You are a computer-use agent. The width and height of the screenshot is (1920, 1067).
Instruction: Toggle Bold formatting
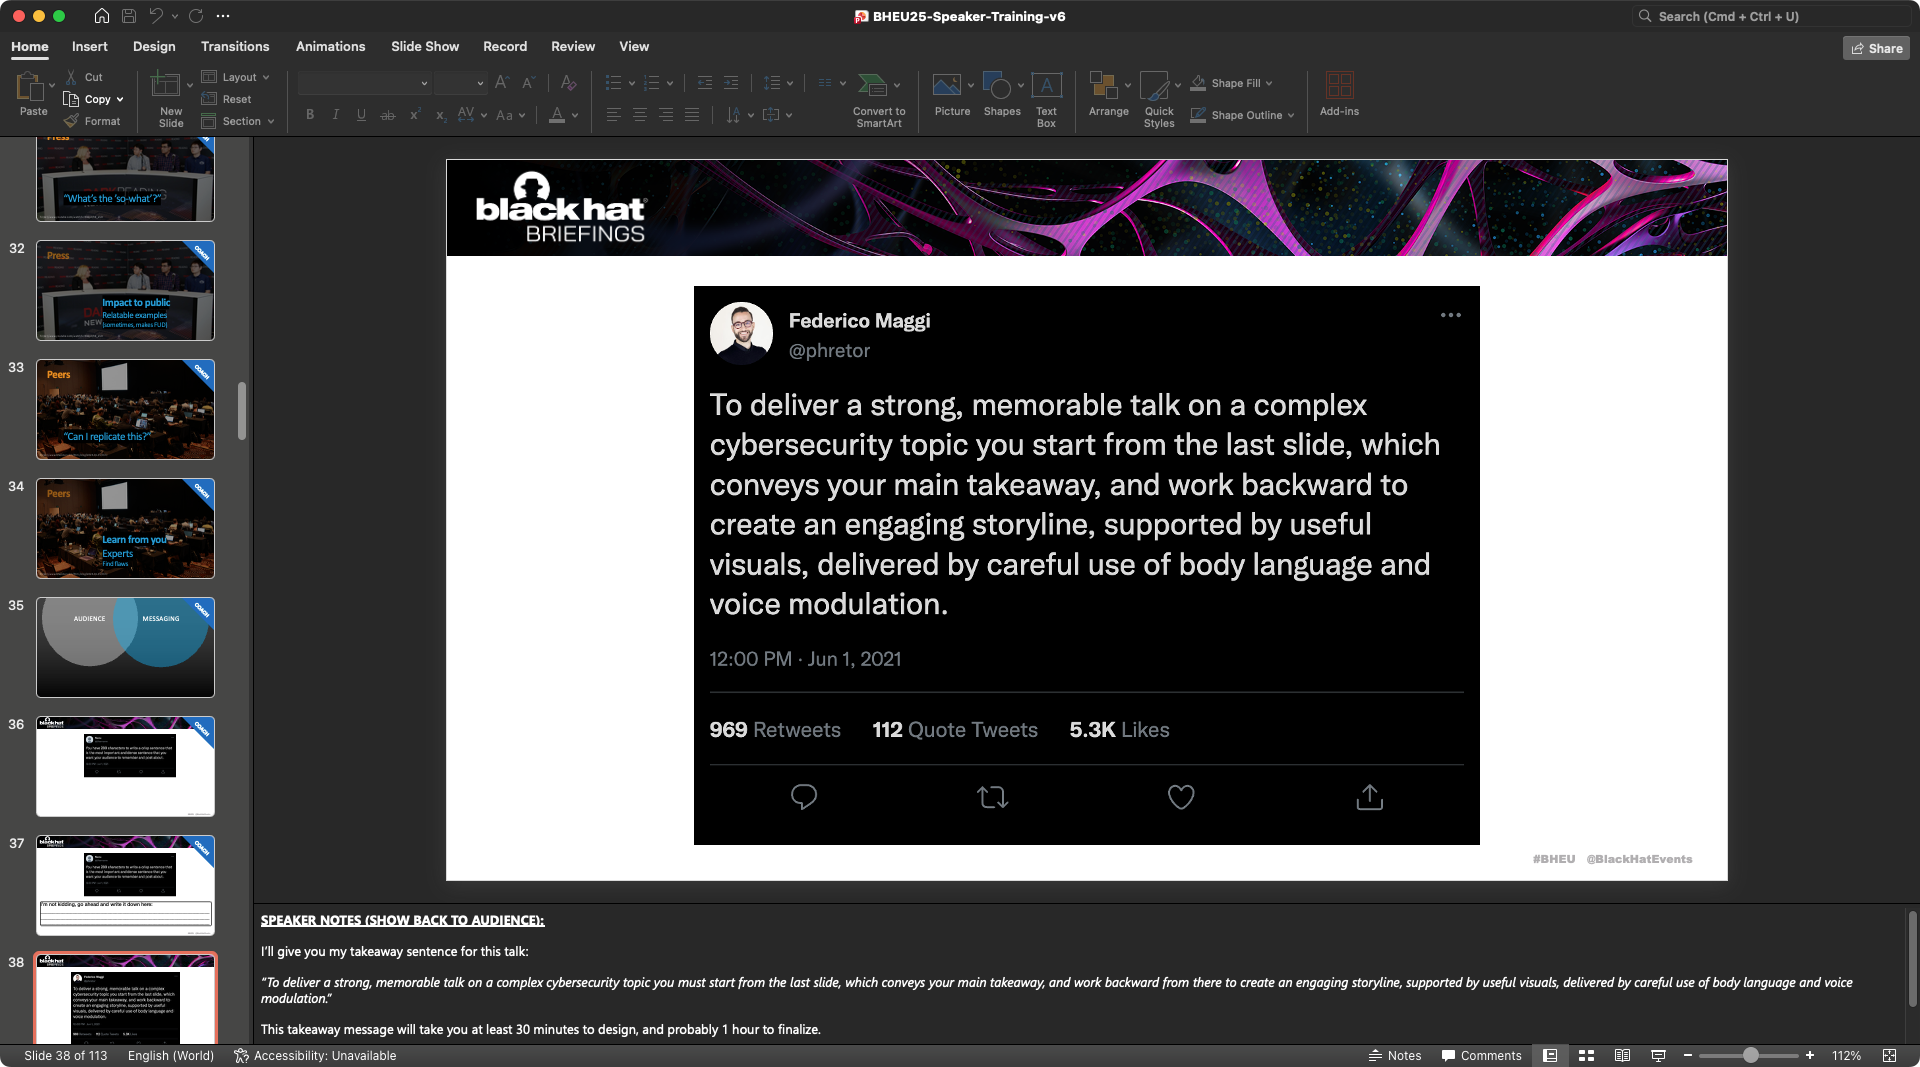point(310,115)
